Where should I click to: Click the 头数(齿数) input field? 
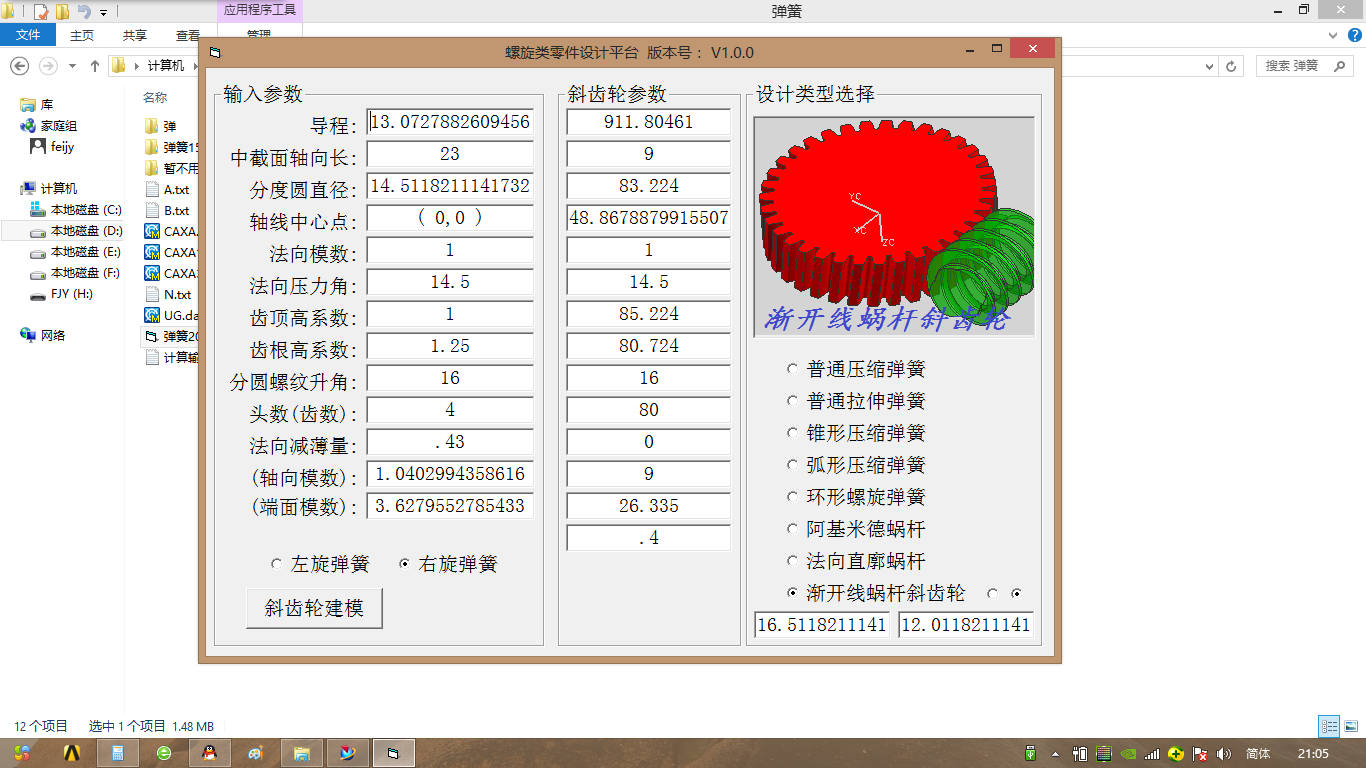point(449,410)
